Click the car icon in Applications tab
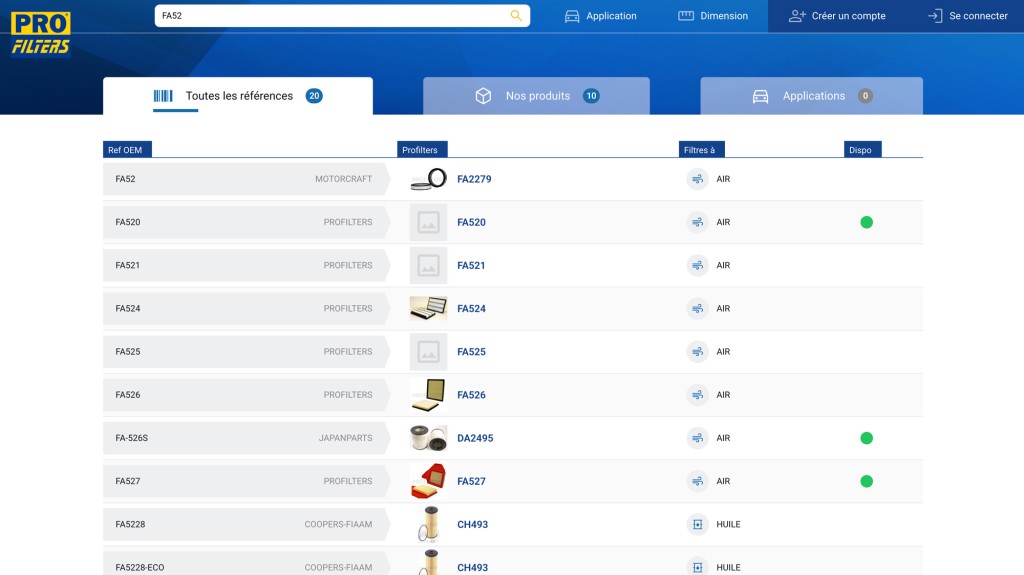The image size is (1024, 575). pyautogui.click(x=760, y=97)
